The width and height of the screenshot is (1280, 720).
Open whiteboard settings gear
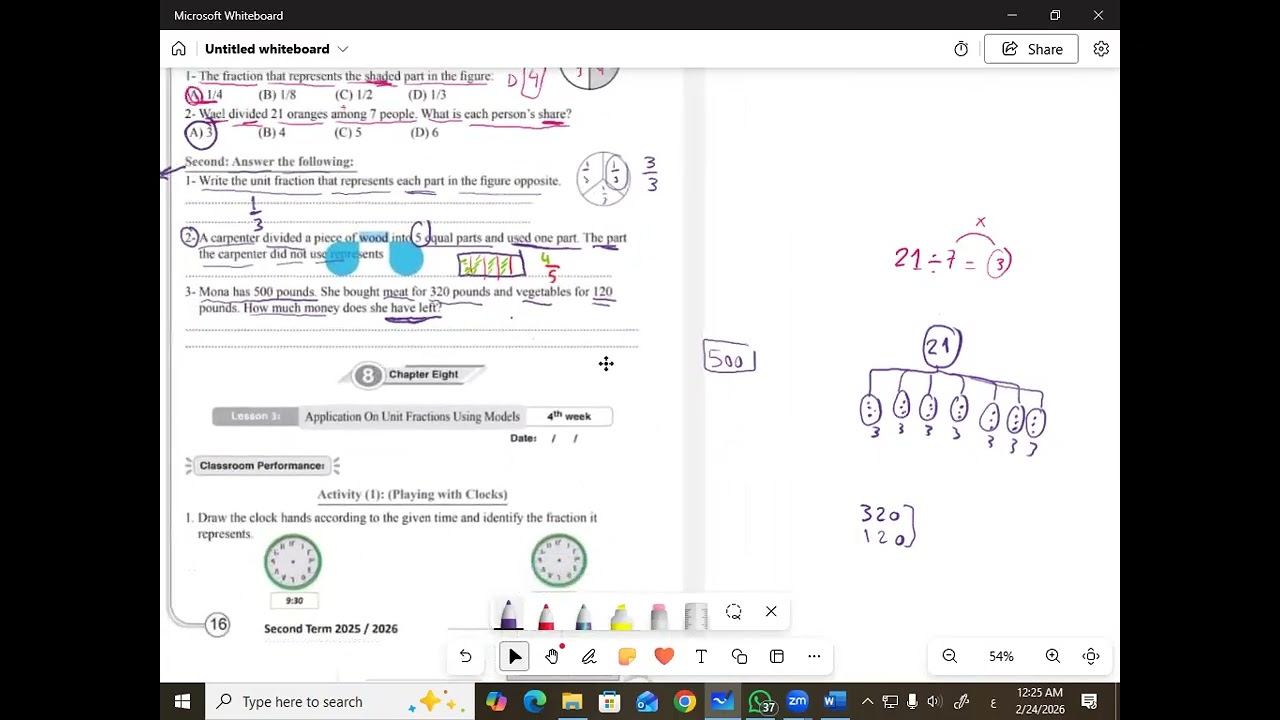pos(1101,49)
